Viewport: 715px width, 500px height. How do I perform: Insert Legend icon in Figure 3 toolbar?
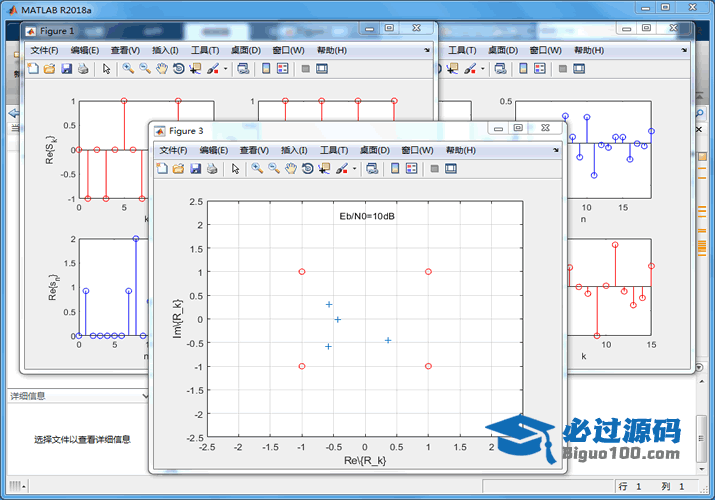click(411, 169)
